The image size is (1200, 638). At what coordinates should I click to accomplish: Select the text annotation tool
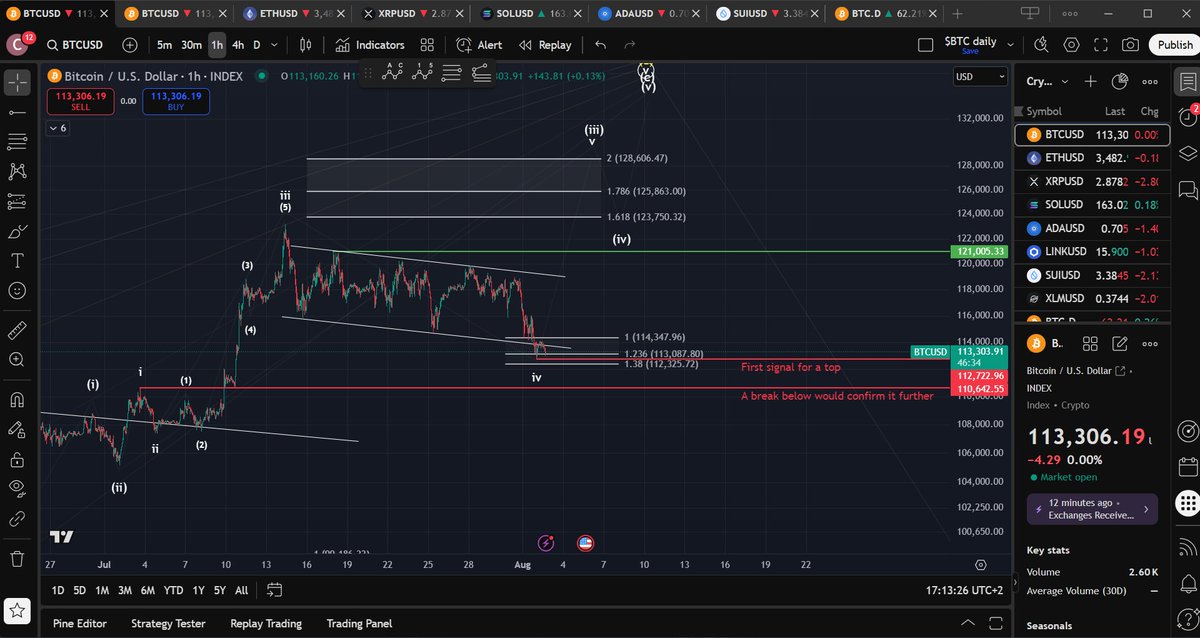click(x=17, y=261)
